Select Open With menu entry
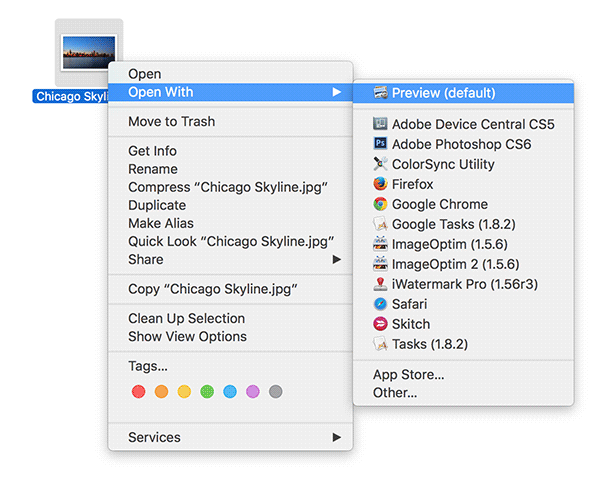 pyautogui.click(x=230, y=92)
